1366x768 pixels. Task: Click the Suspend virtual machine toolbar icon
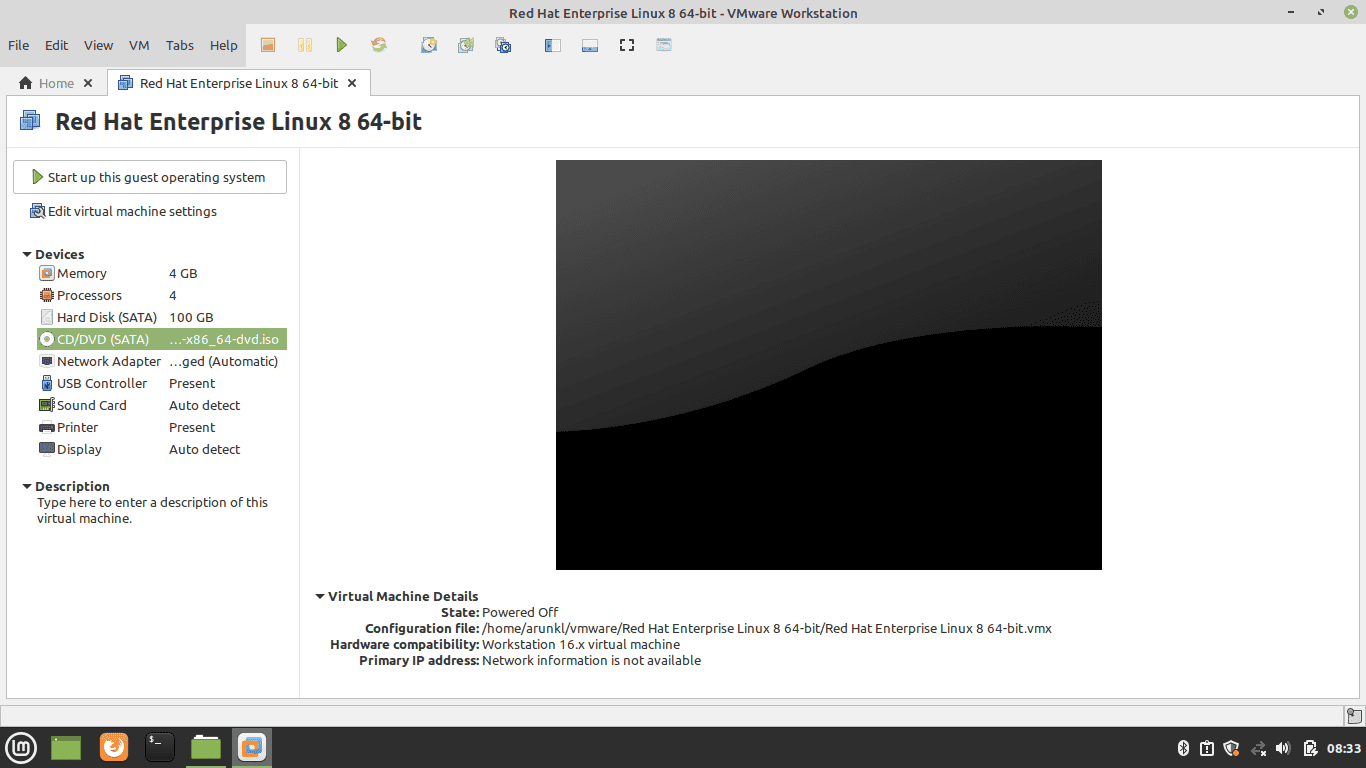267,45
